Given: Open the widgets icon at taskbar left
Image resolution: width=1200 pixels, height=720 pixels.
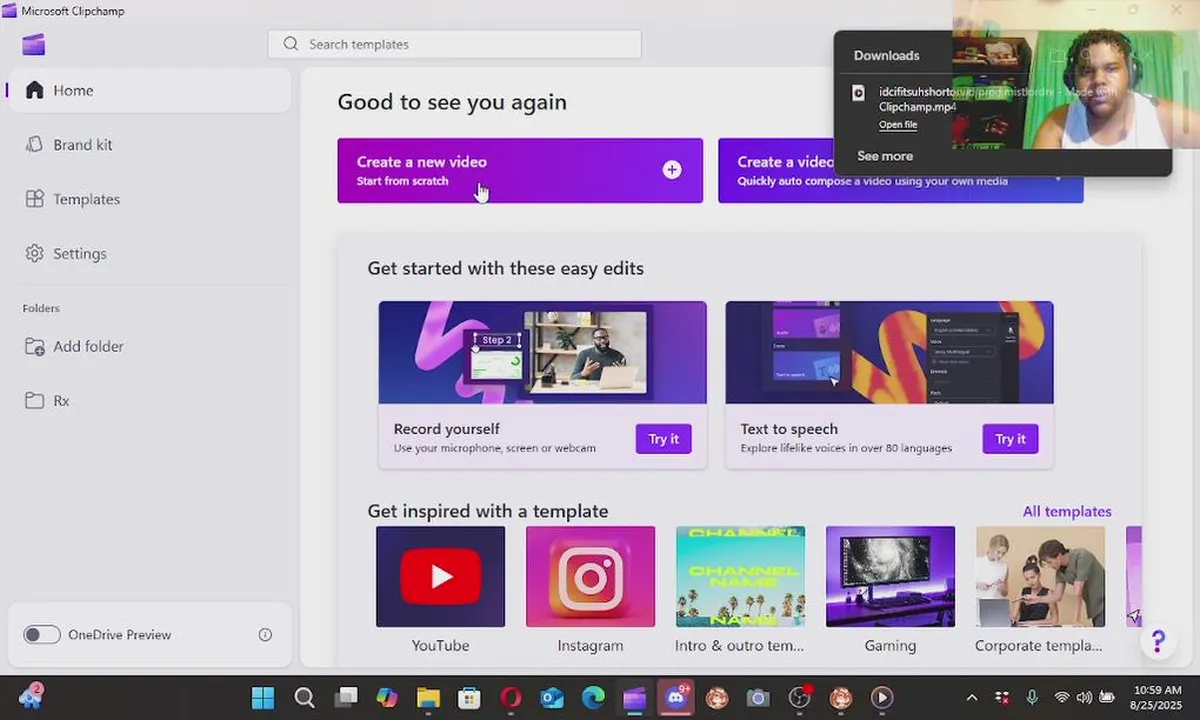Looking at the screenshot, I should [30, 697].
